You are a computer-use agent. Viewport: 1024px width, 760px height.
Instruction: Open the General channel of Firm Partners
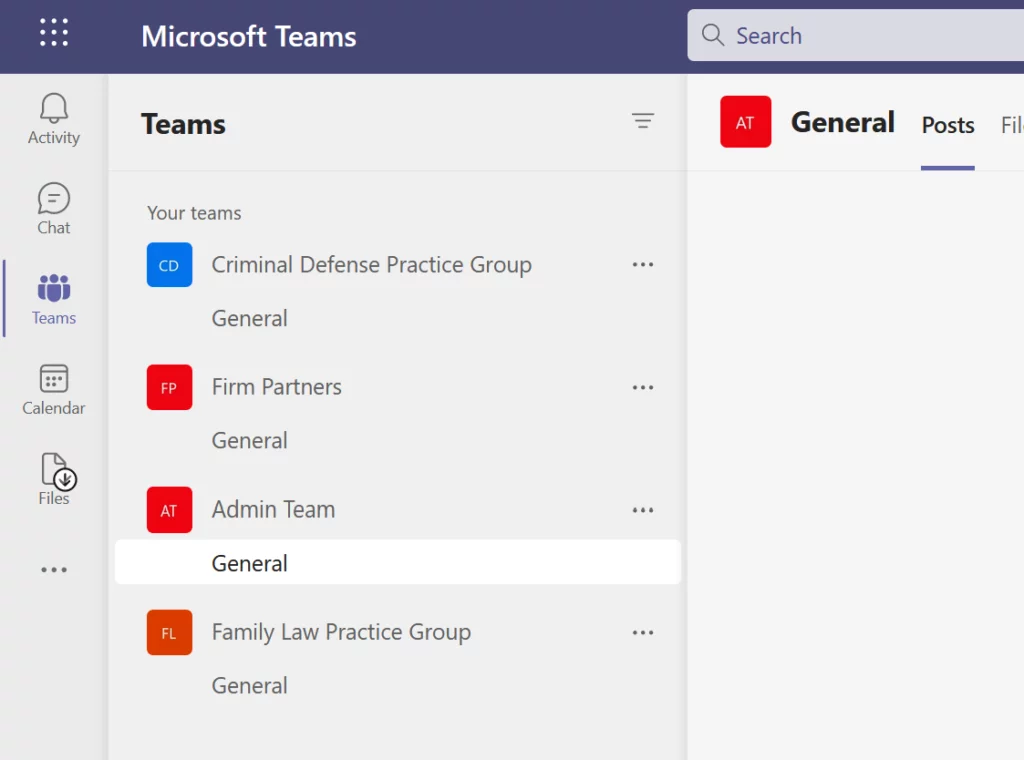click(x=249, y=440)
